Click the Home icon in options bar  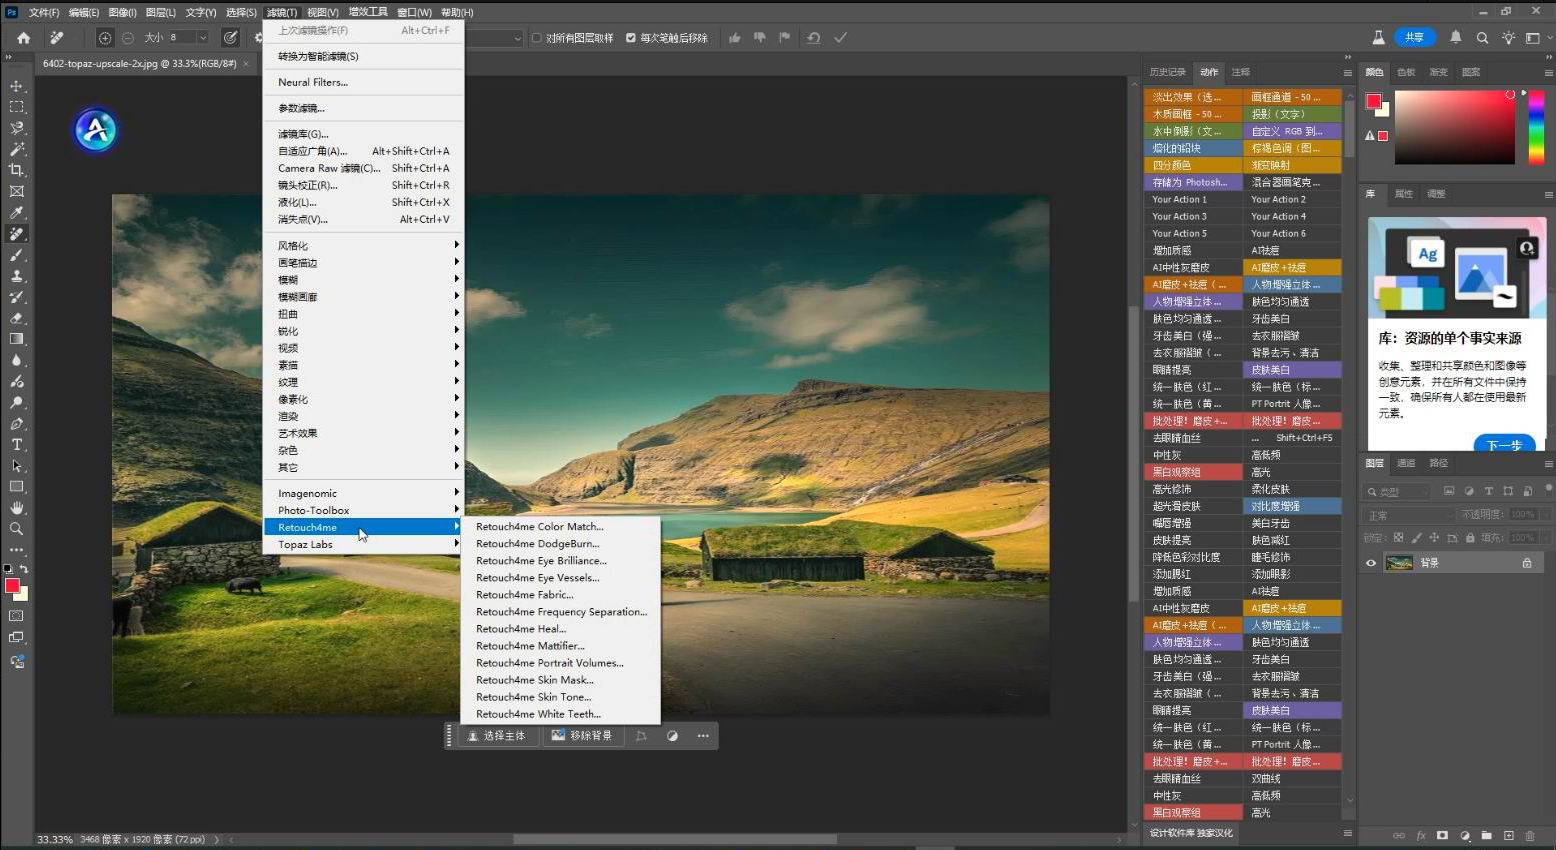click(x=23, y=38)
